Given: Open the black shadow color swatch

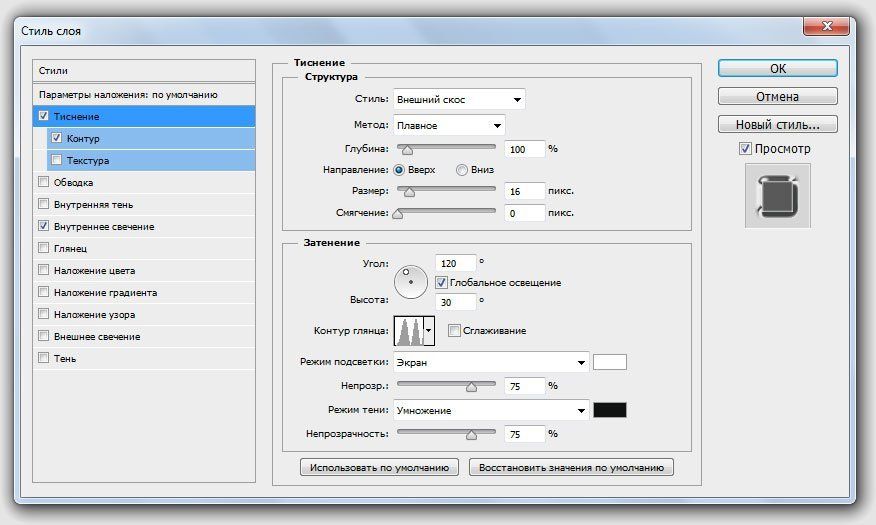Looking at the screenshot, I should 610,410.
